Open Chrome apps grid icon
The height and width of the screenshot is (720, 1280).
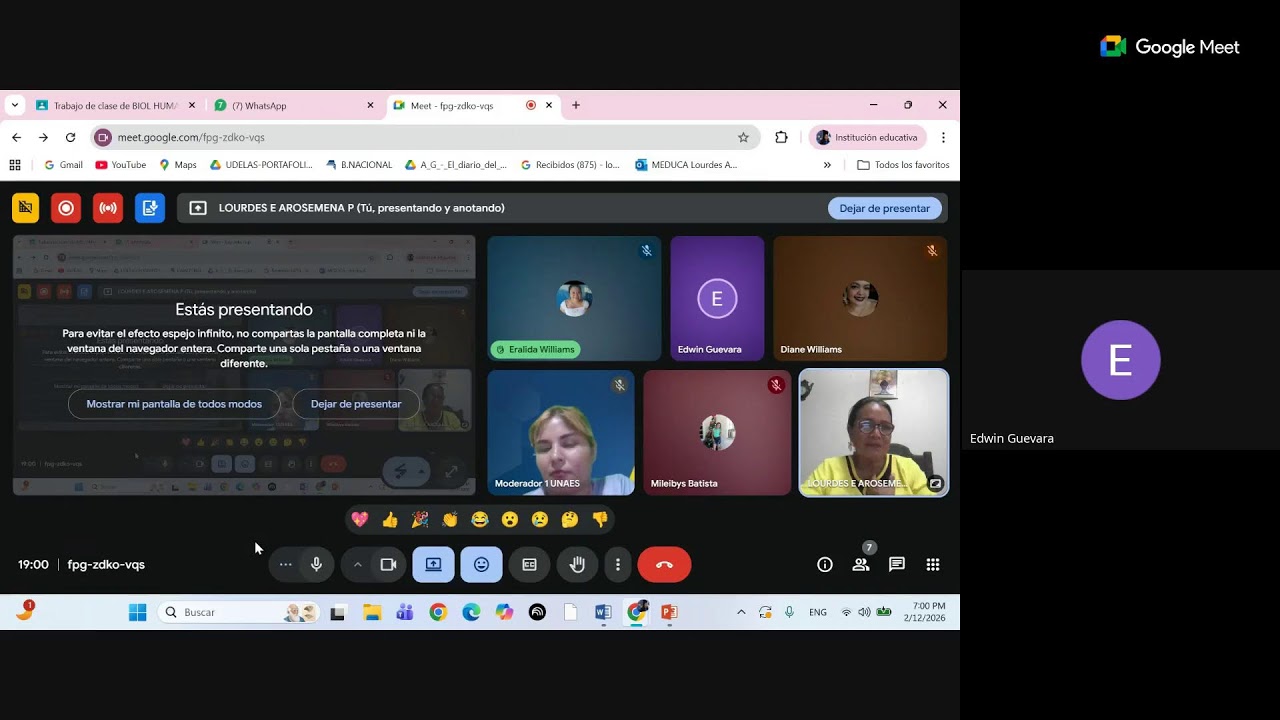pos(15,165)
